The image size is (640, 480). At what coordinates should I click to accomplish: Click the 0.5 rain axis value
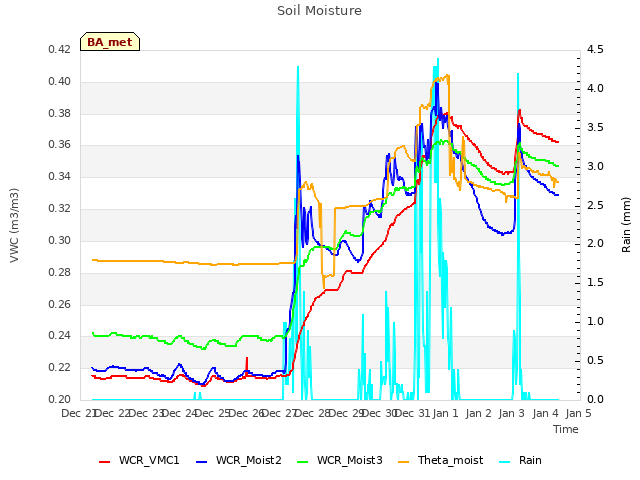click(x=595, y=360)
